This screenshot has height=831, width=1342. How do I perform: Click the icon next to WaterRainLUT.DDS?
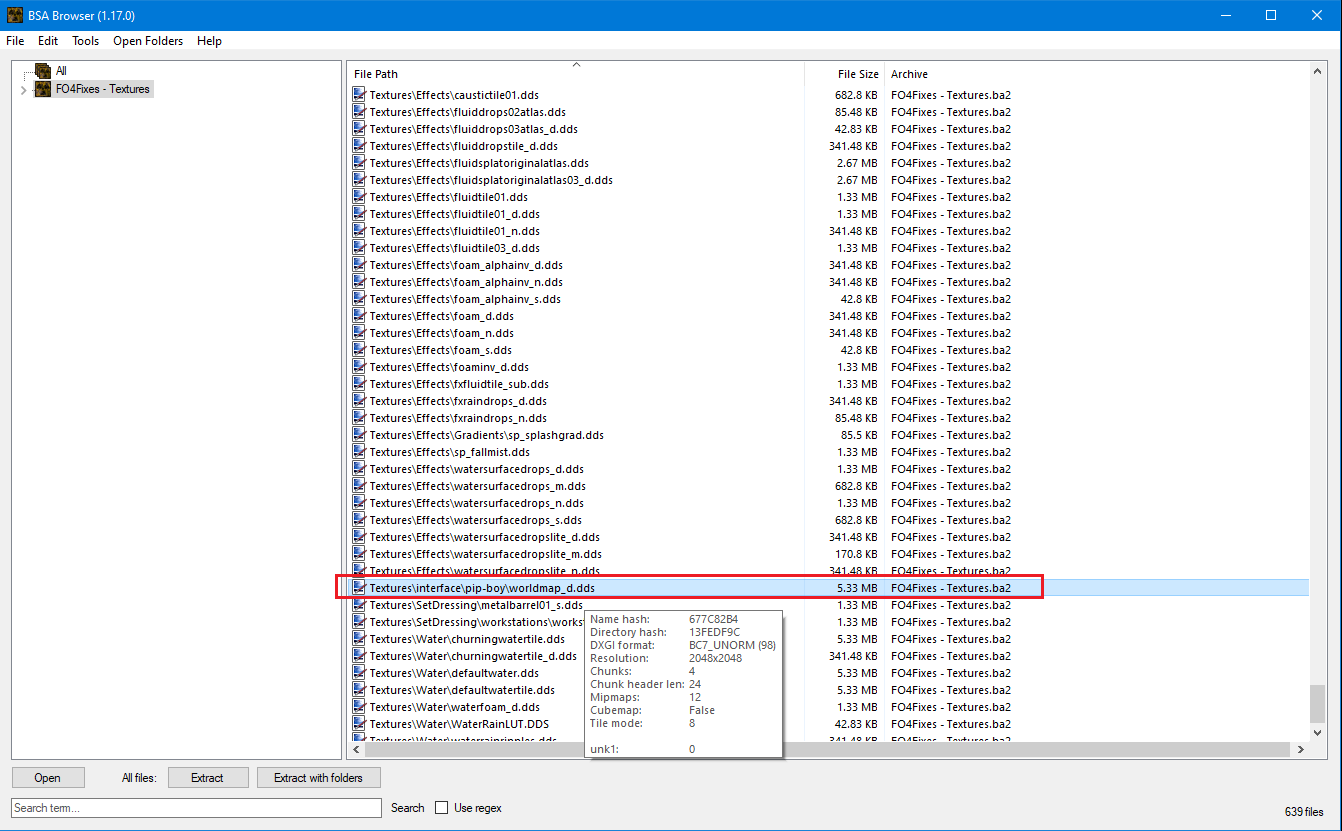click(359, 724)
